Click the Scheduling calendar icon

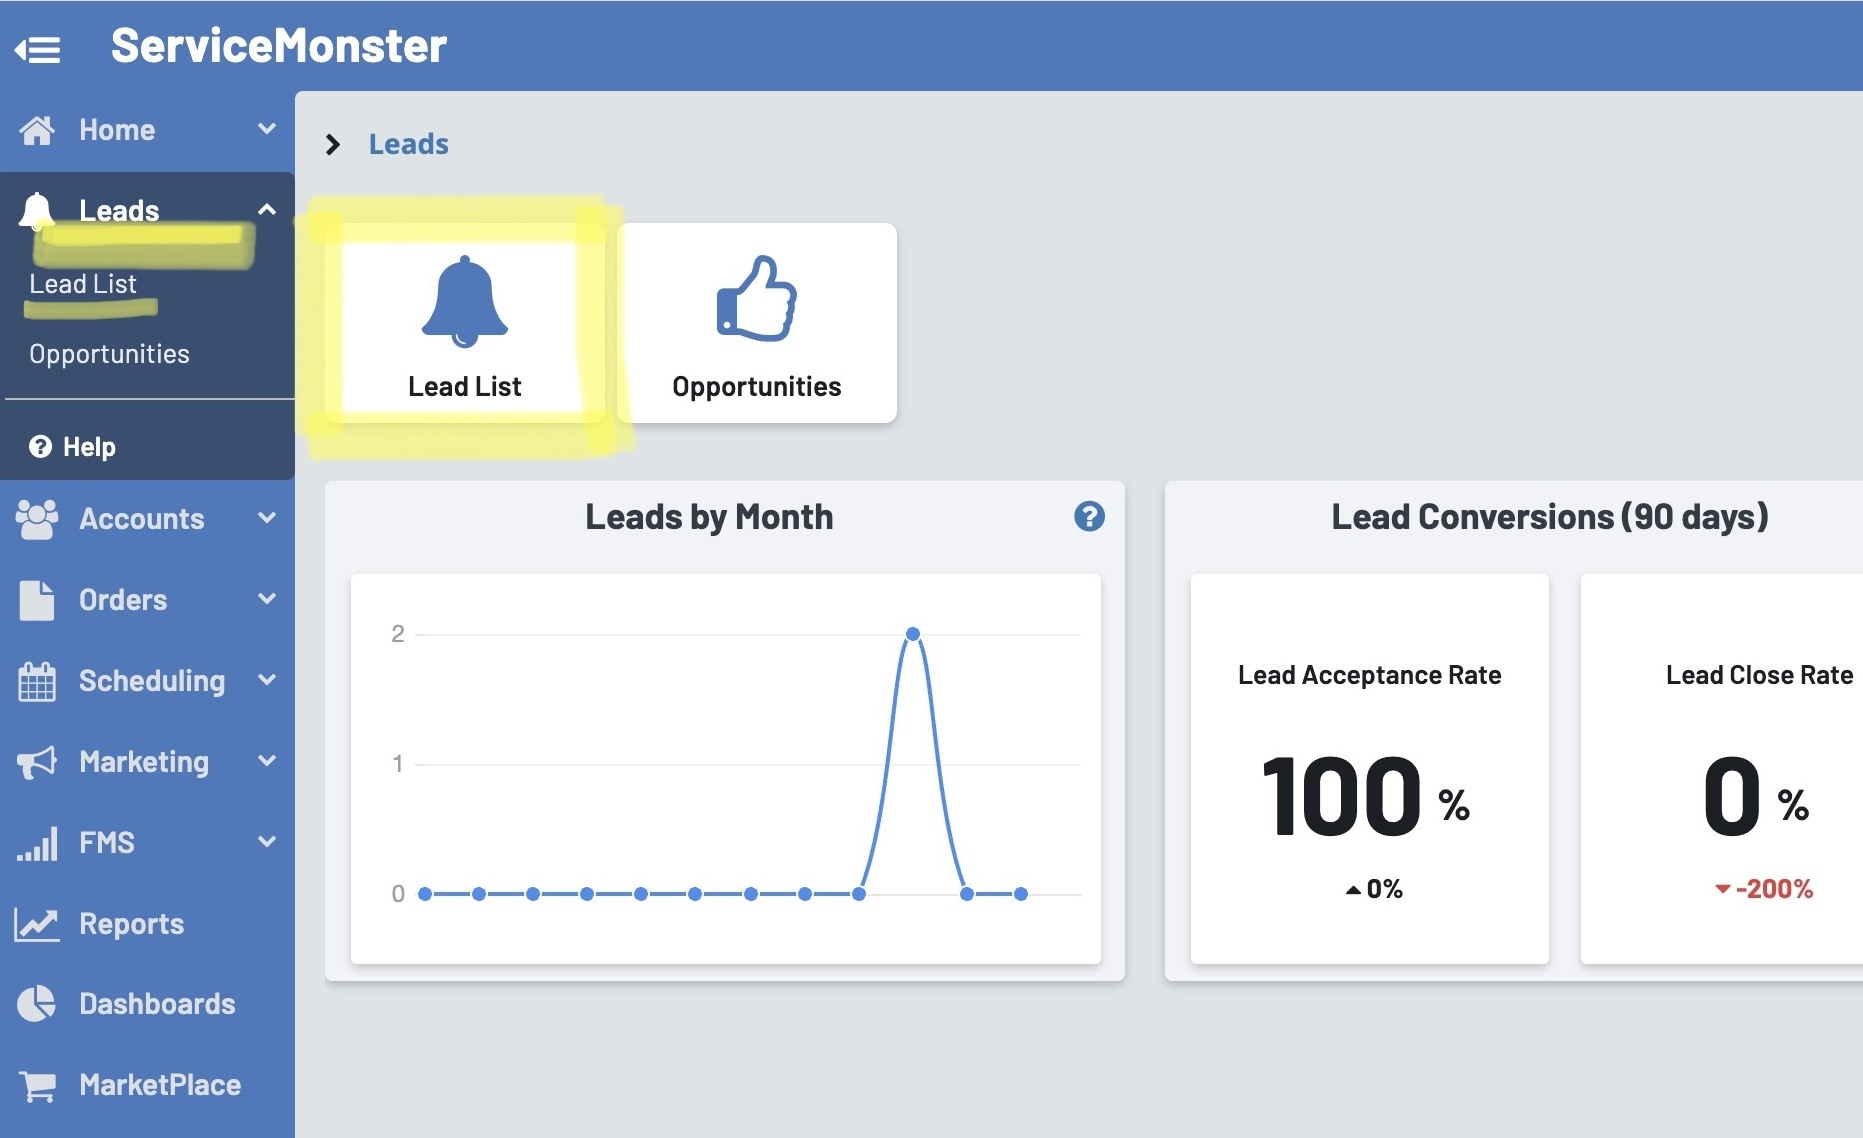37,681
